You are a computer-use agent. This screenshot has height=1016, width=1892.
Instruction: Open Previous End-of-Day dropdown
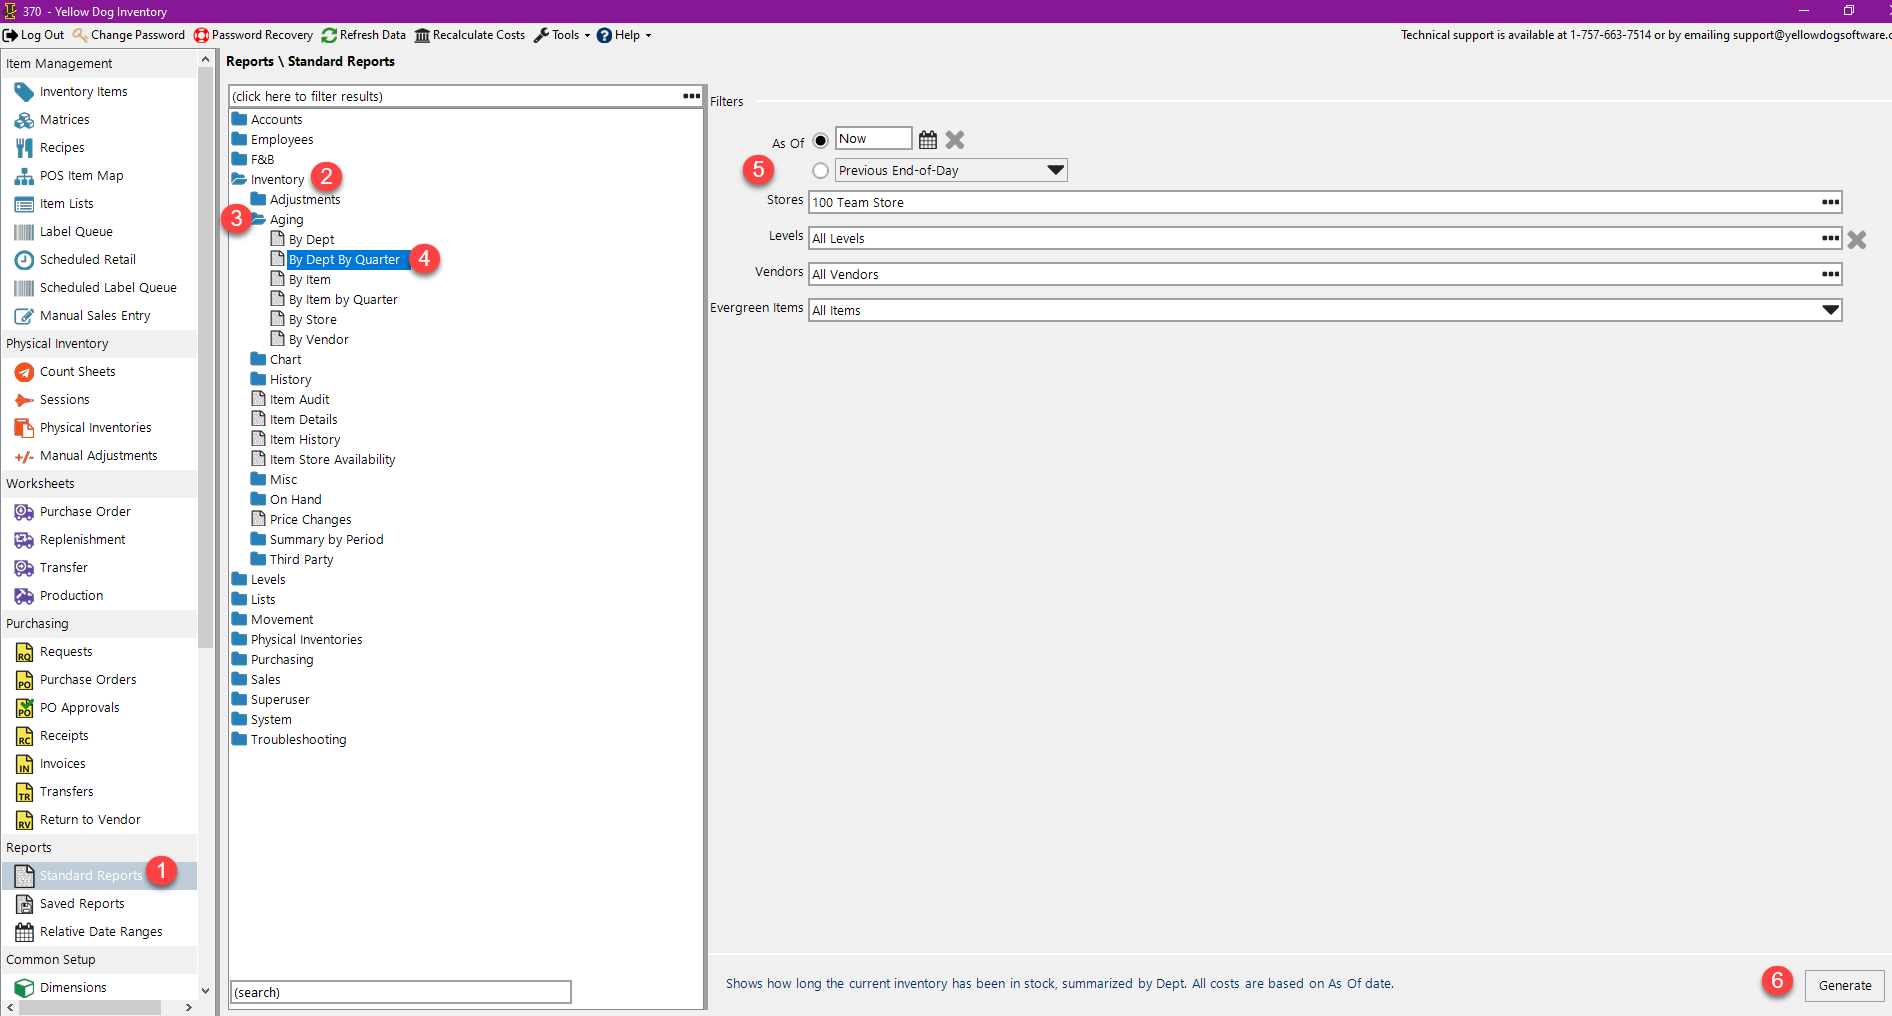[1055, 170]
